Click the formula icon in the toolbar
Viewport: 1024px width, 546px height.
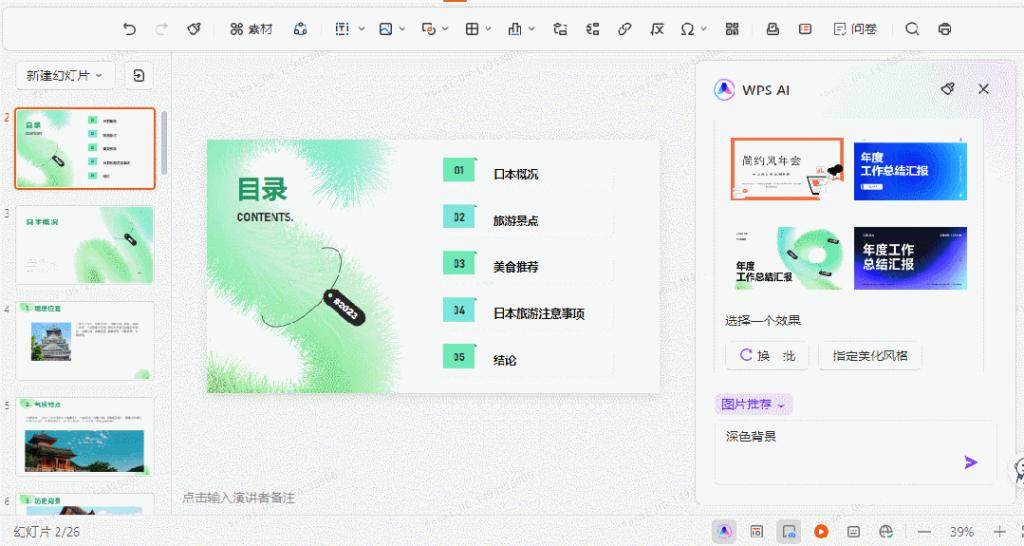[657, 29]
